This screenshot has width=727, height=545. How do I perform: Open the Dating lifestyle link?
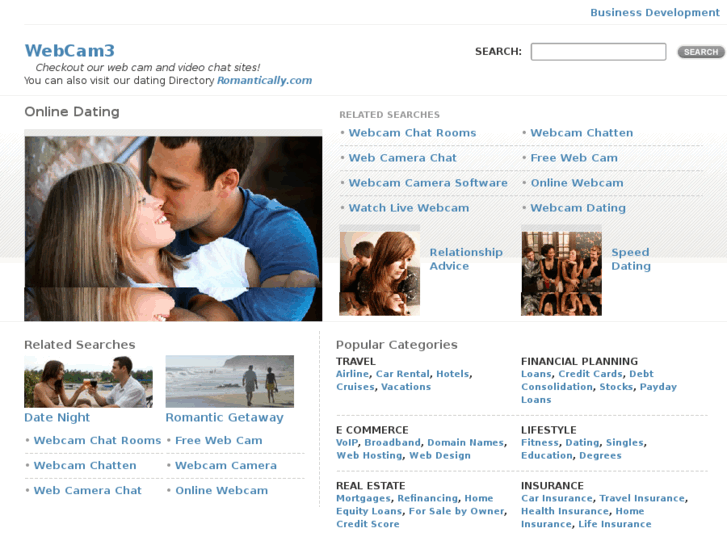pos(582,442)
